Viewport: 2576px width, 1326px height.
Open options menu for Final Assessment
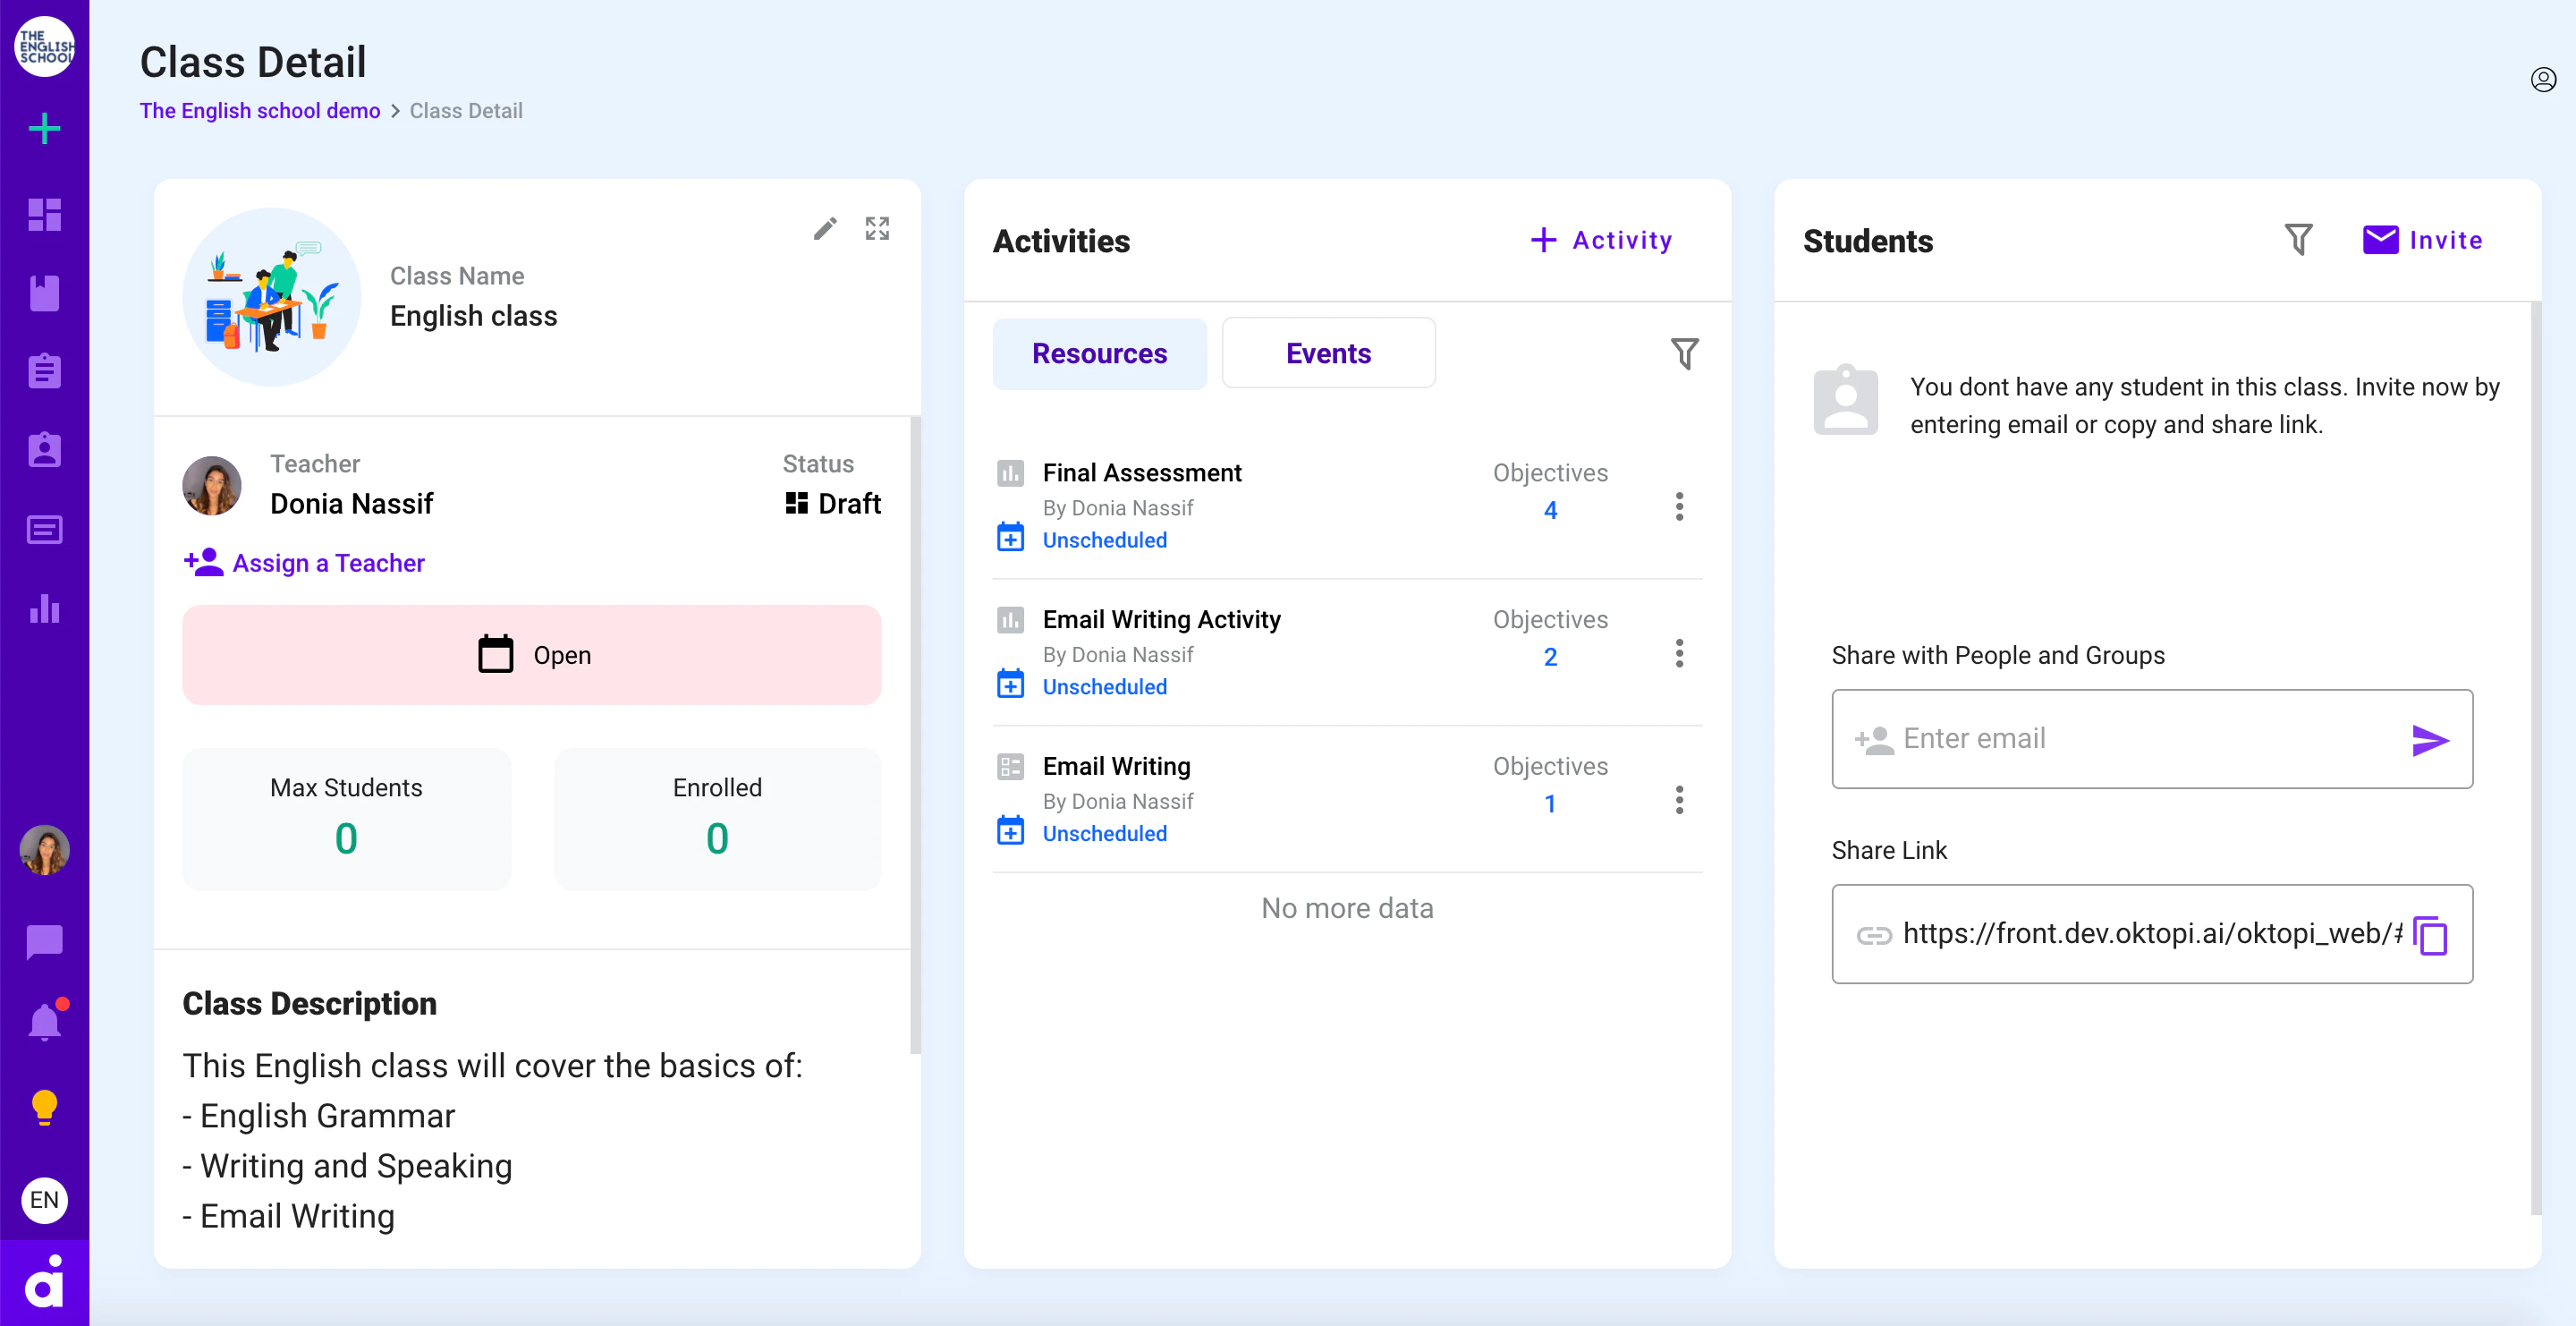click(x=1679, y=507)
